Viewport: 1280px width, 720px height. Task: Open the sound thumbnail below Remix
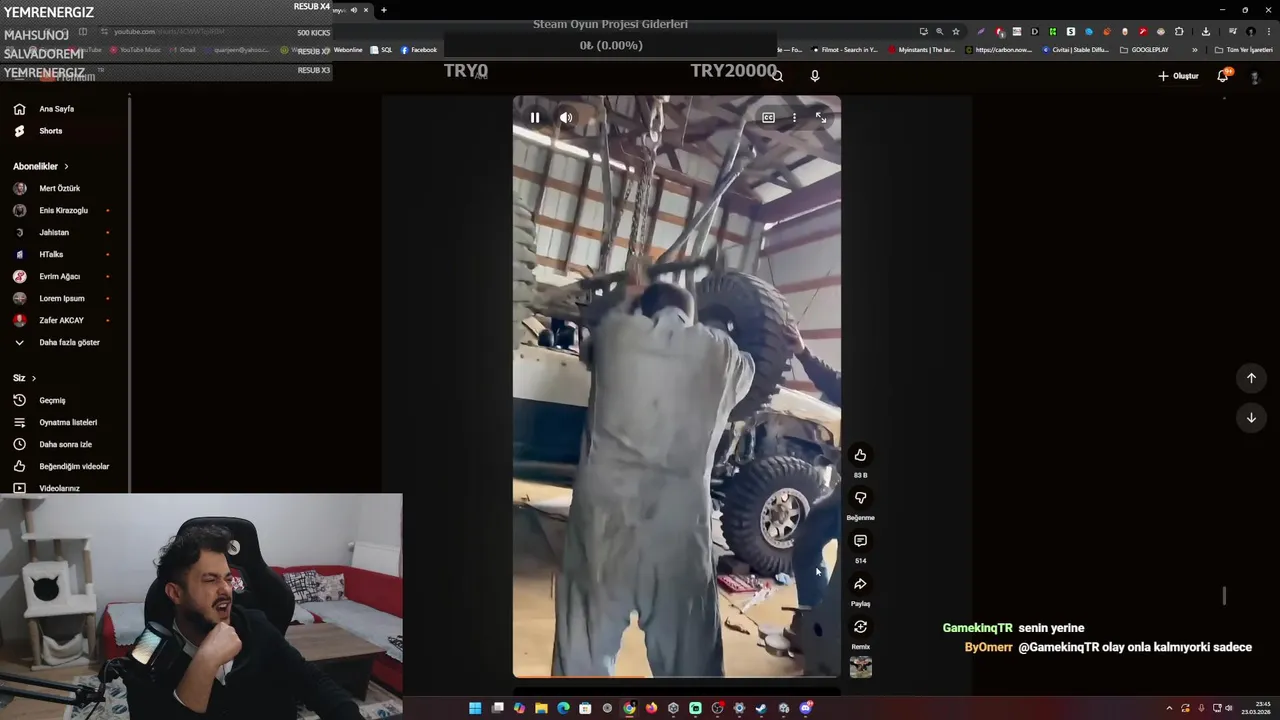click(860, 667)
